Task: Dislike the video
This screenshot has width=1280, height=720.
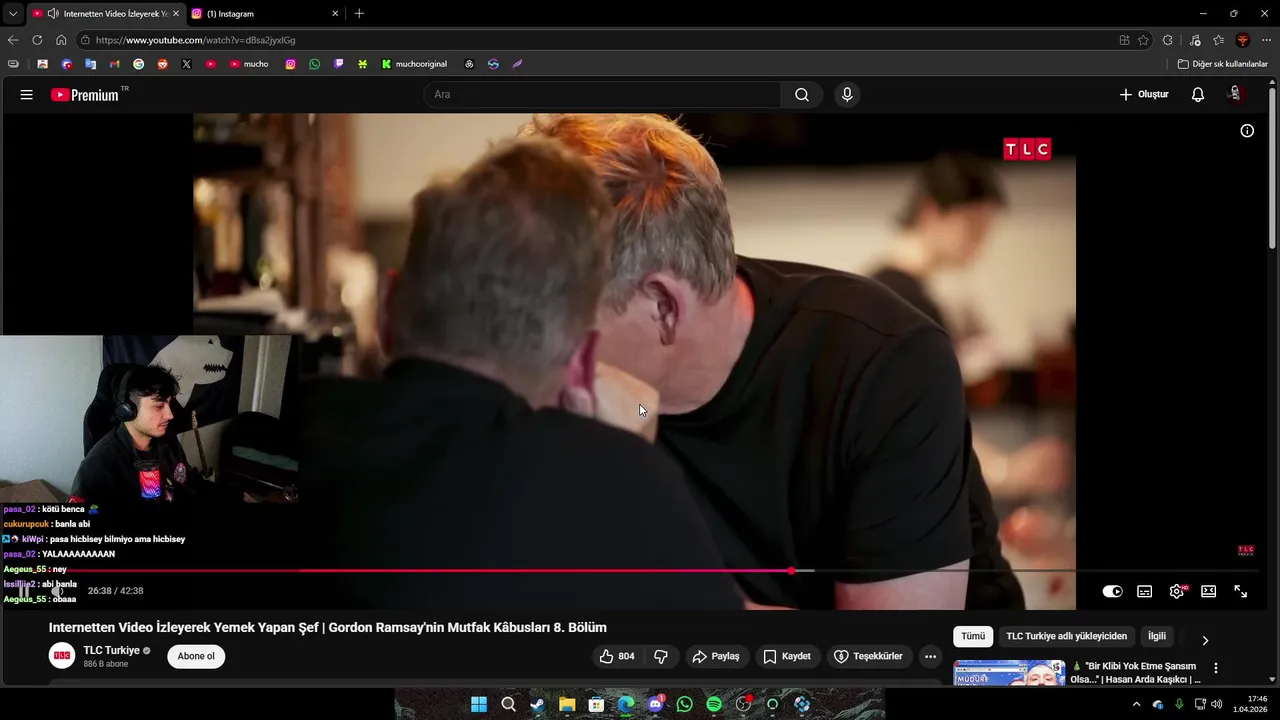Action: (661, 657)
